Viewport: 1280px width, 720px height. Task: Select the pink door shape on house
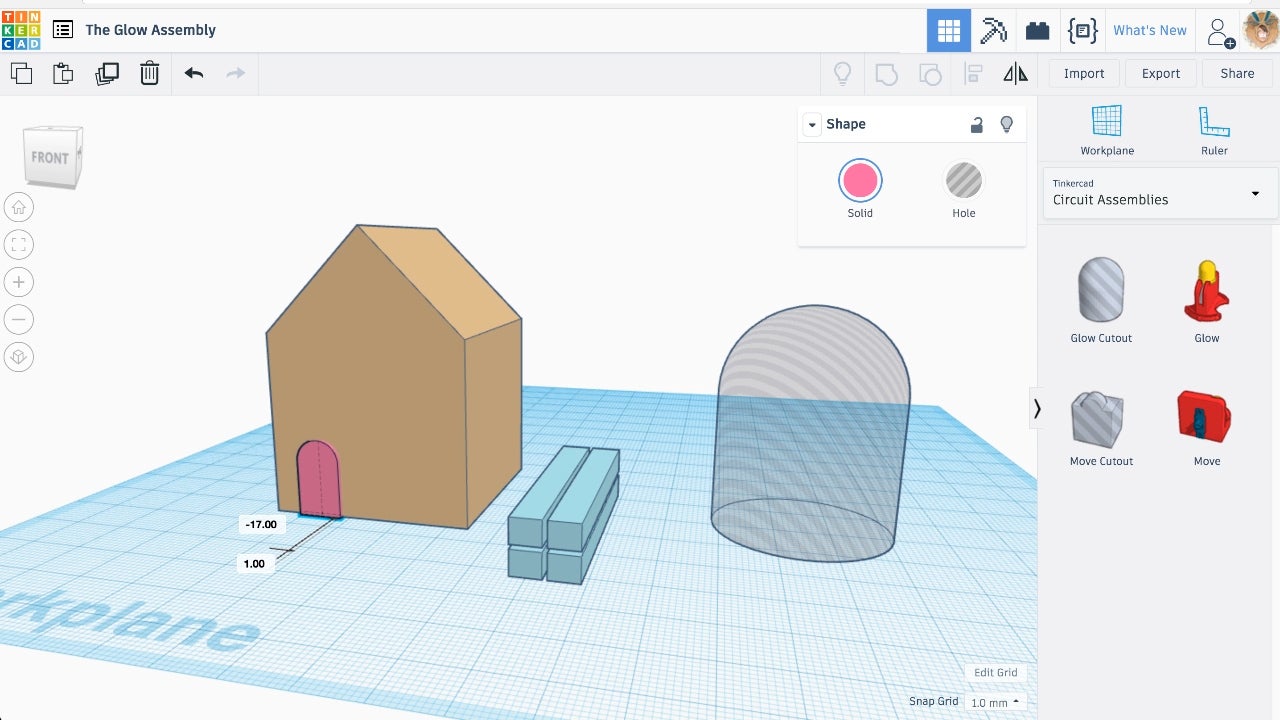(x=320, y=479)
